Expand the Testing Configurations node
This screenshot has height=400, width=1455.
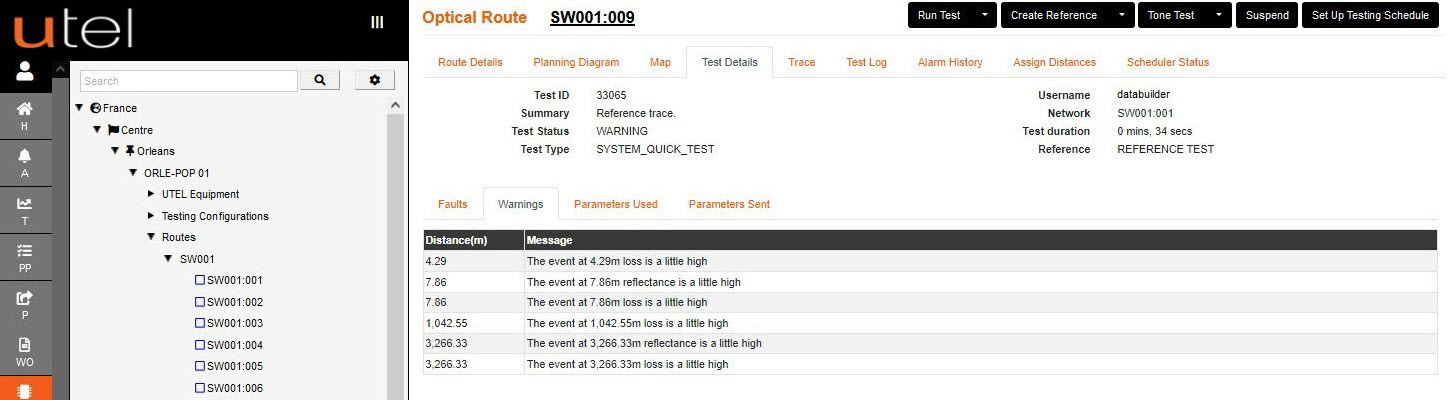point(151,216)
